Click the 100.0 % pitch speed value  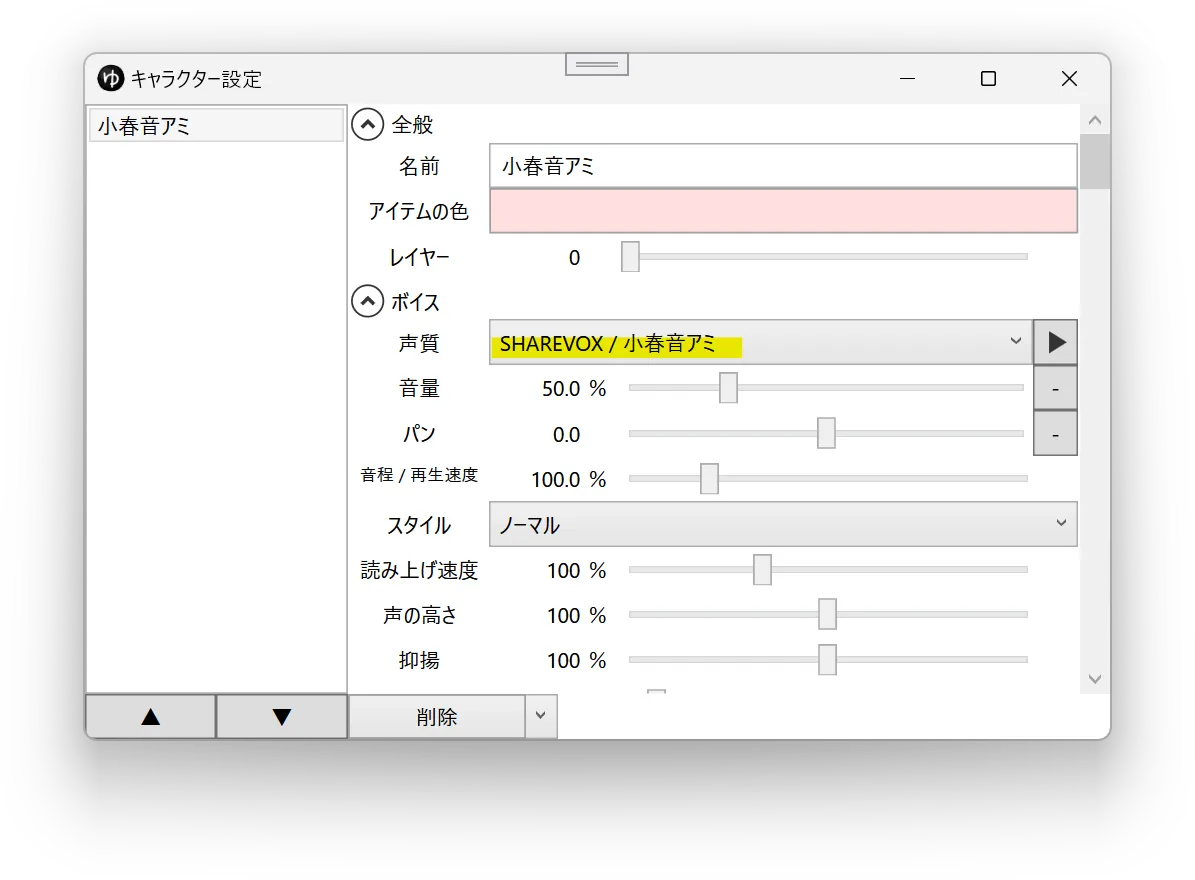tap(569, 479)
